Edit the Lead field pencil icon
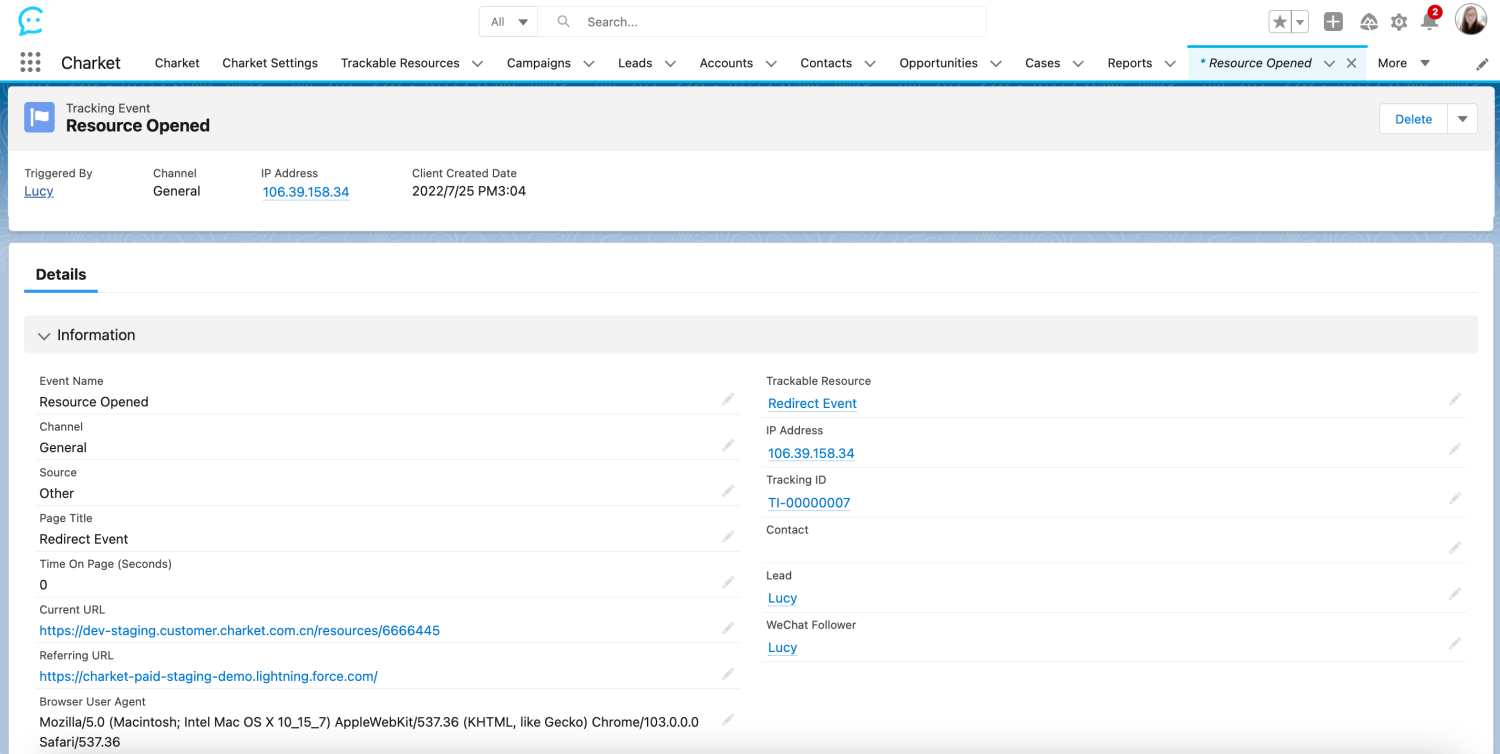The height and width of the screenshot is (754, 1500). [x=1455, y=594]
